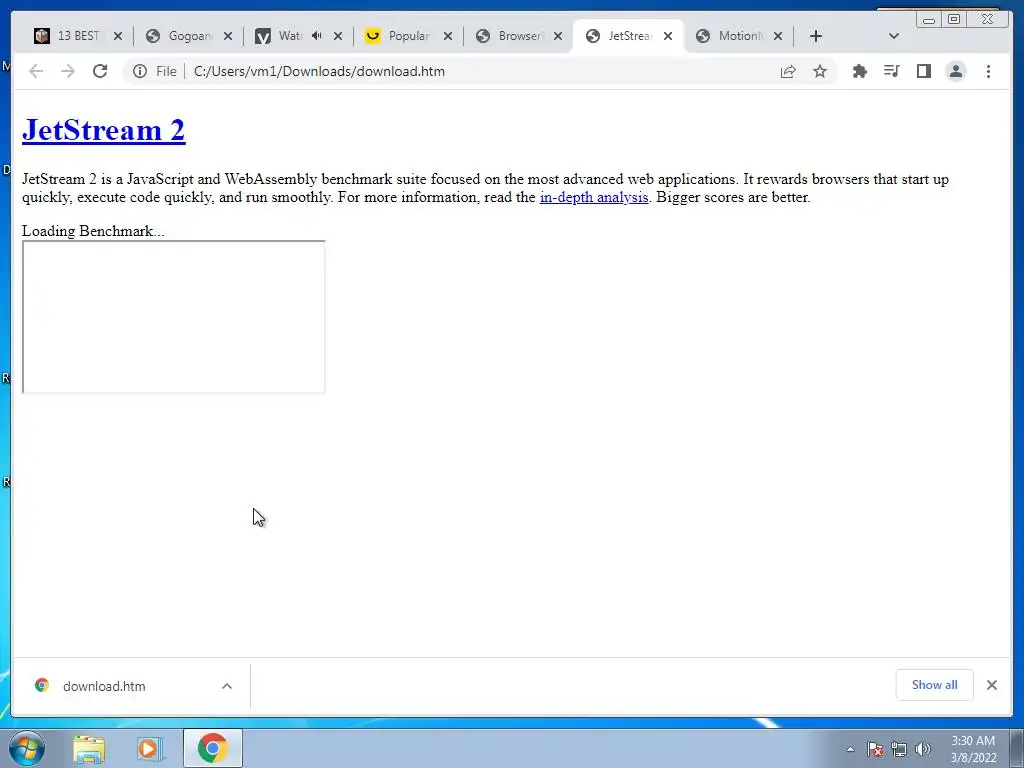
Task: Open media controls icon
Action: [x=891, y=71]
